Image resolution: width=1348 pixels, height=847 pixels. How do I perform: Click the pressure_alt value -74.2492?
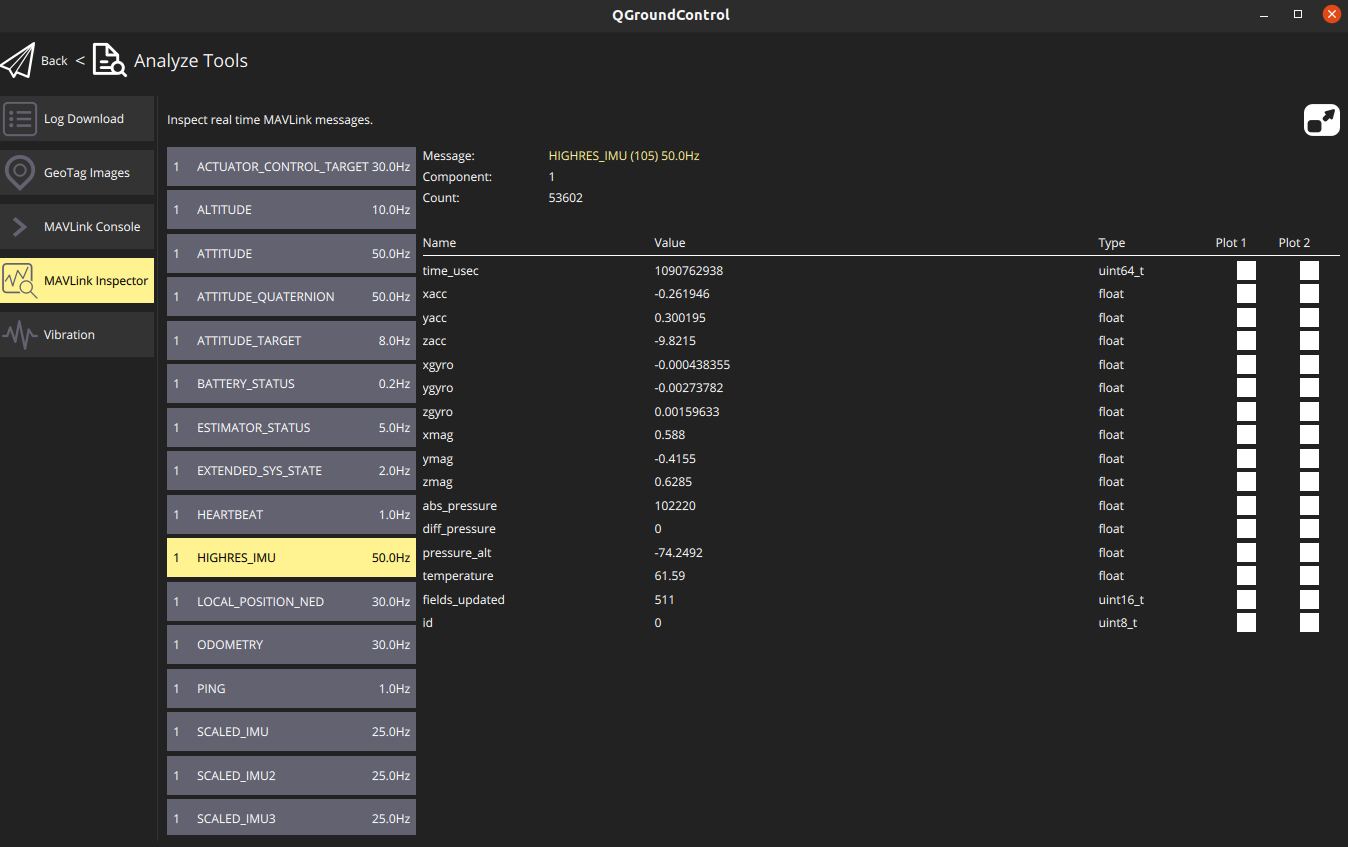tap(679, 553)
